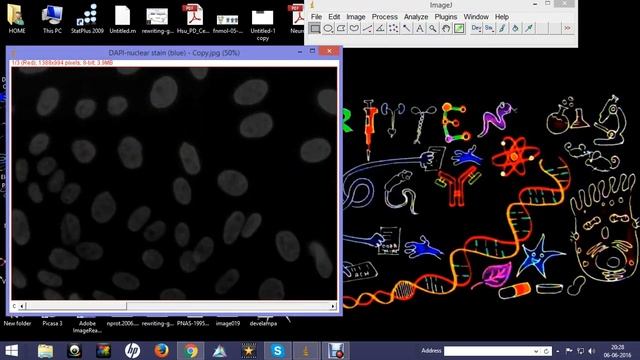Click the Windows Start button
The width and height of the screenshot is (640, 360).
(11, 351)
